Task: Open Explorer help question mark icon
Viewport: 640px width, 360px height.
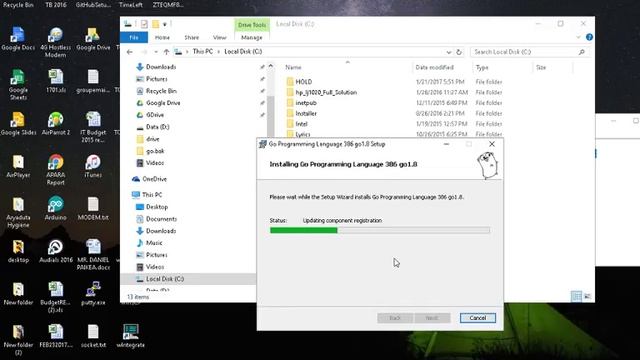Action: point(589,37)
